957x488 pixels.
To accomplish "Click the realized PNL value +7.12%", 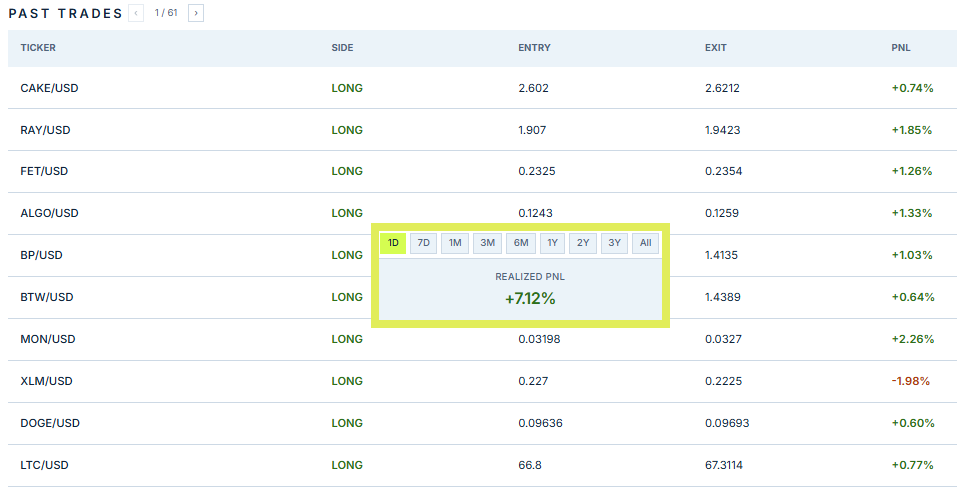I will click(x=530, y=298).
